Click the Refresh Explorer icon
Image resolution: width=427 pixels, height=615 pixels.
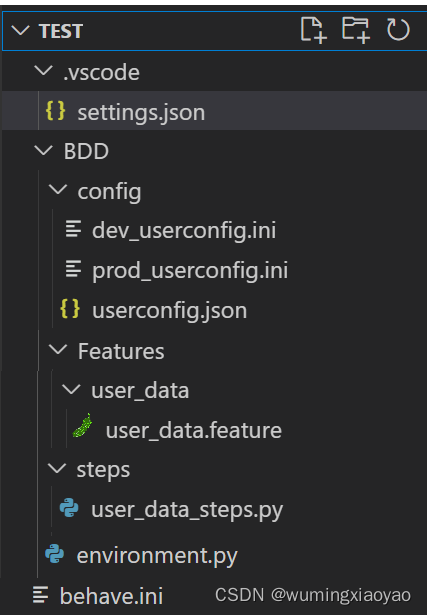coord(398,30)
